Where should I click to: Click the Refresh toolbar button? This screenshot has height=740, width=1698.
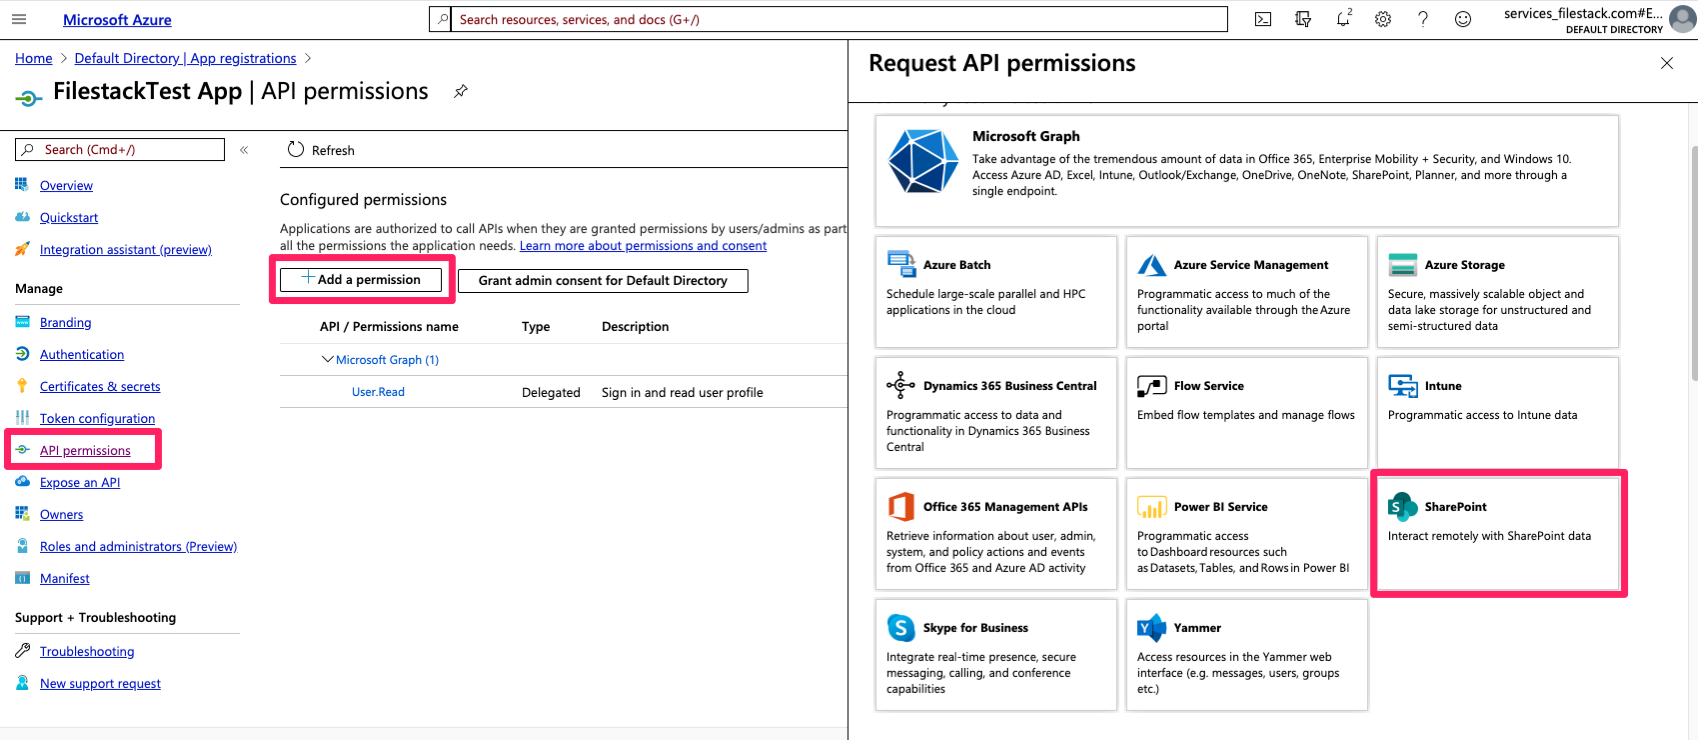(321, 150)
